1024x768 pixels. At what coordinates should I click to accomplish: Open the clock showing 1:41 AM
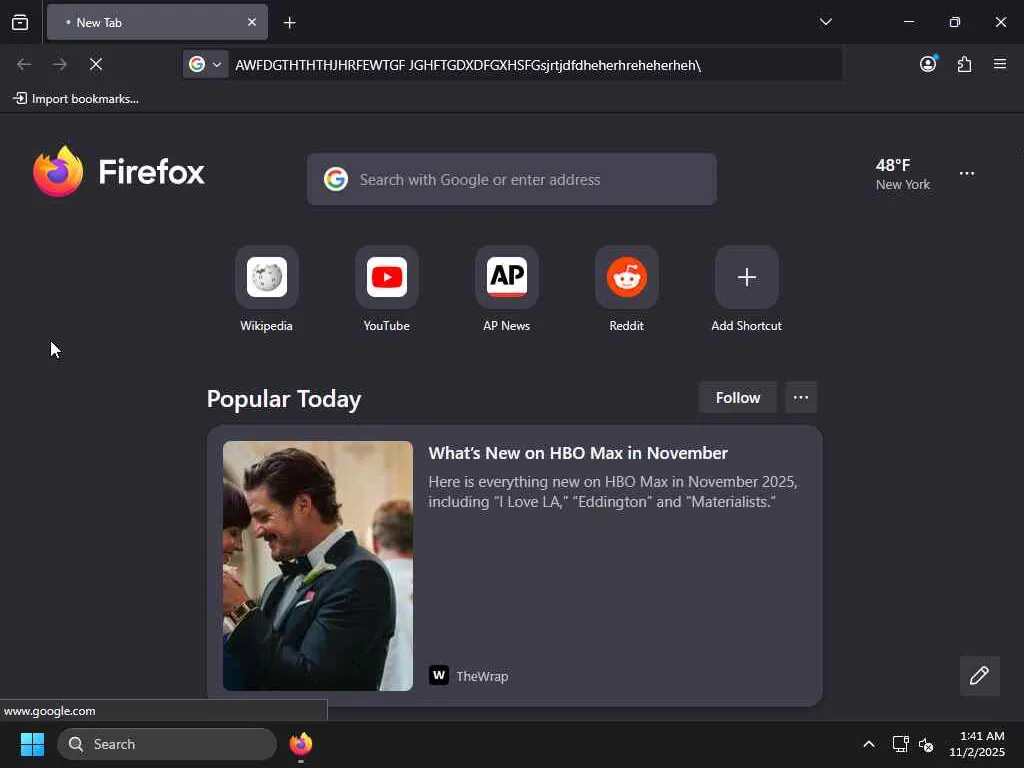pyautogui.click(x=976, y=744)
